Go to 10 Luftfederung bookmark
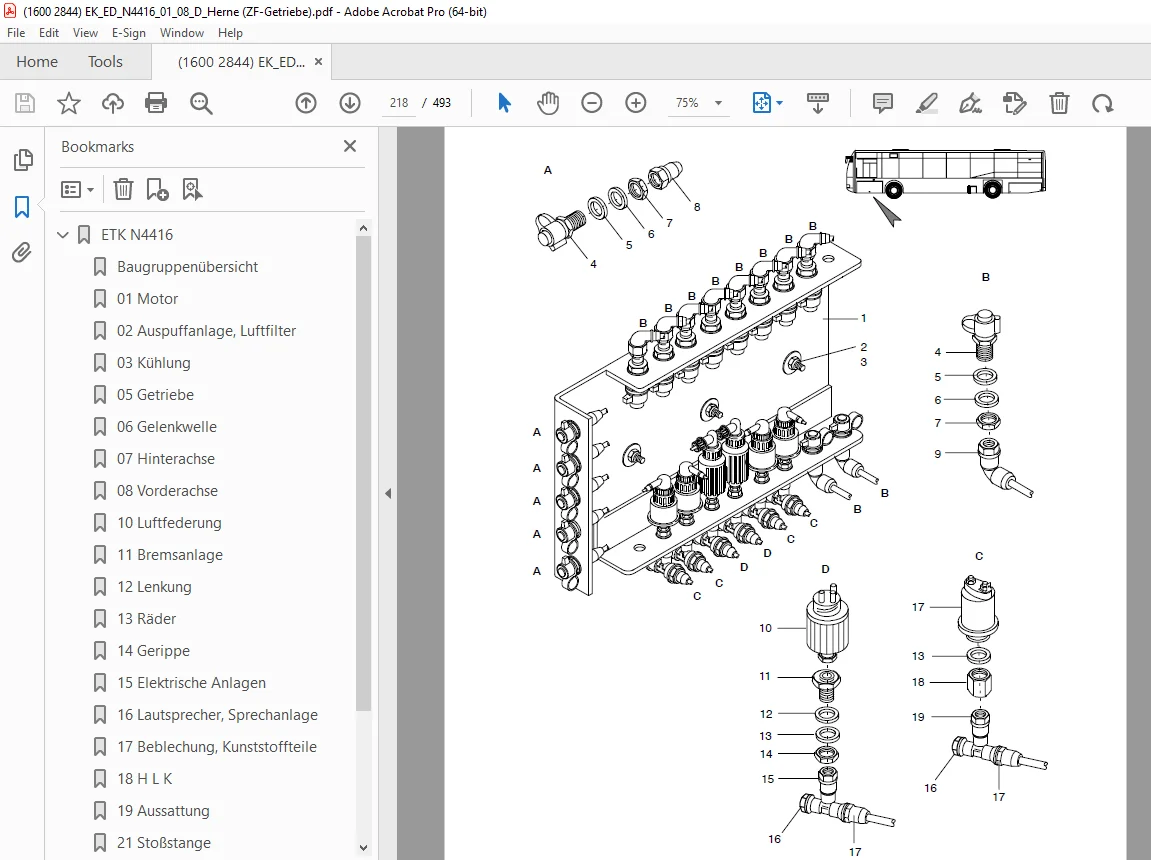1151x860 pixels. (x=169, y=523)
